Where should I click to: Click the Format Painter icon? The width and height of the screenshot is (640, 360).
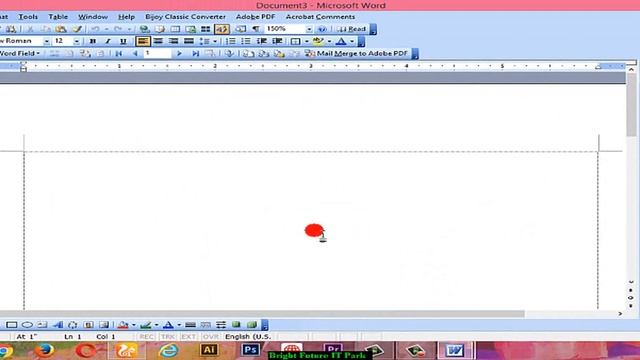77,29
